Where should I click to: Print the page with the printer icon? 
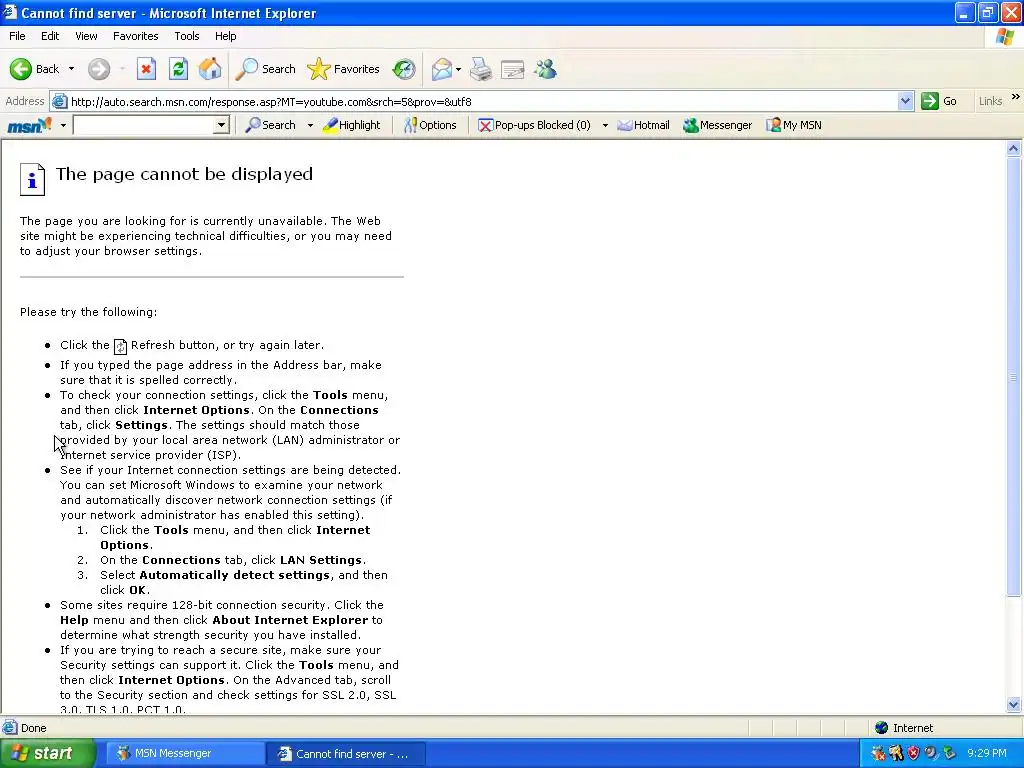pyautogui.click(x=481, y=69)
